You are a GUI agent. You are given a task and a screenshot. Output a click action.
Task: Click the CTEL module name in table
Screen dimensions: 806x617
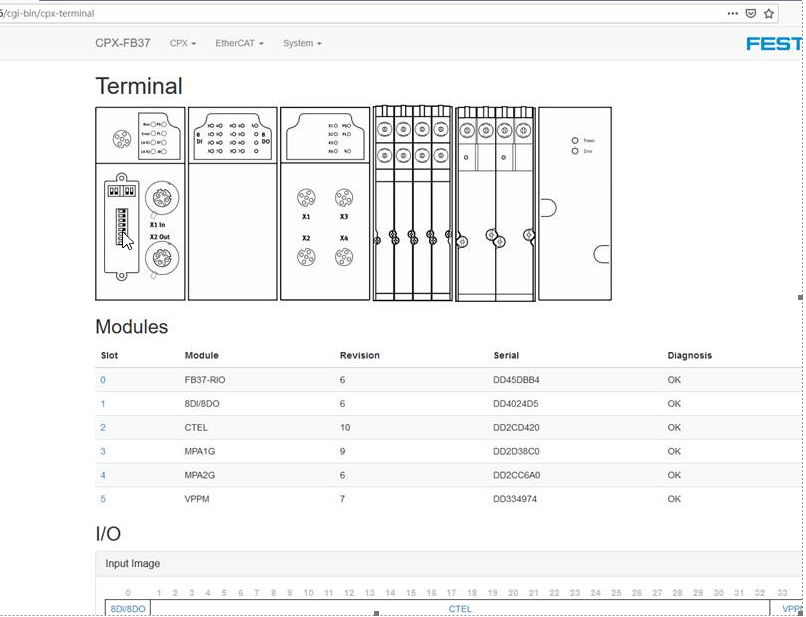196,427
